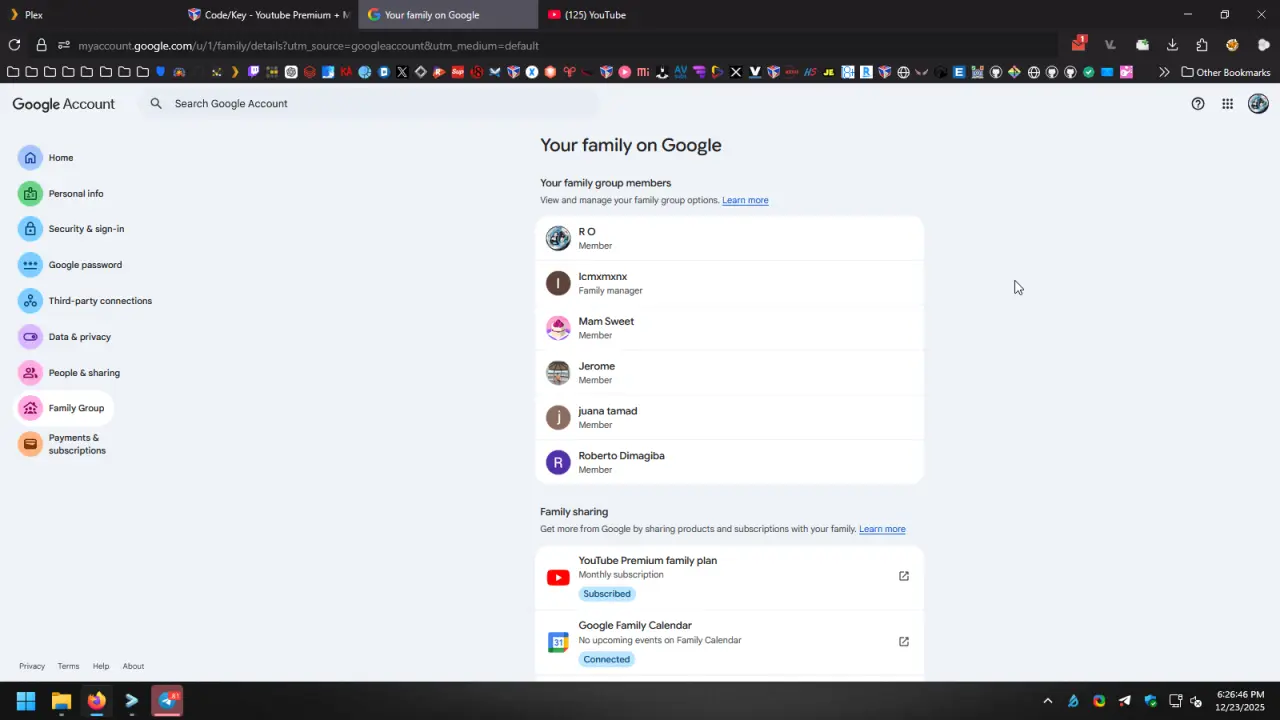This screenshot has width=1280, height=720.
Task: Click the YouTube logo icon
Action: pyautogui.click(x=558, y=577)
